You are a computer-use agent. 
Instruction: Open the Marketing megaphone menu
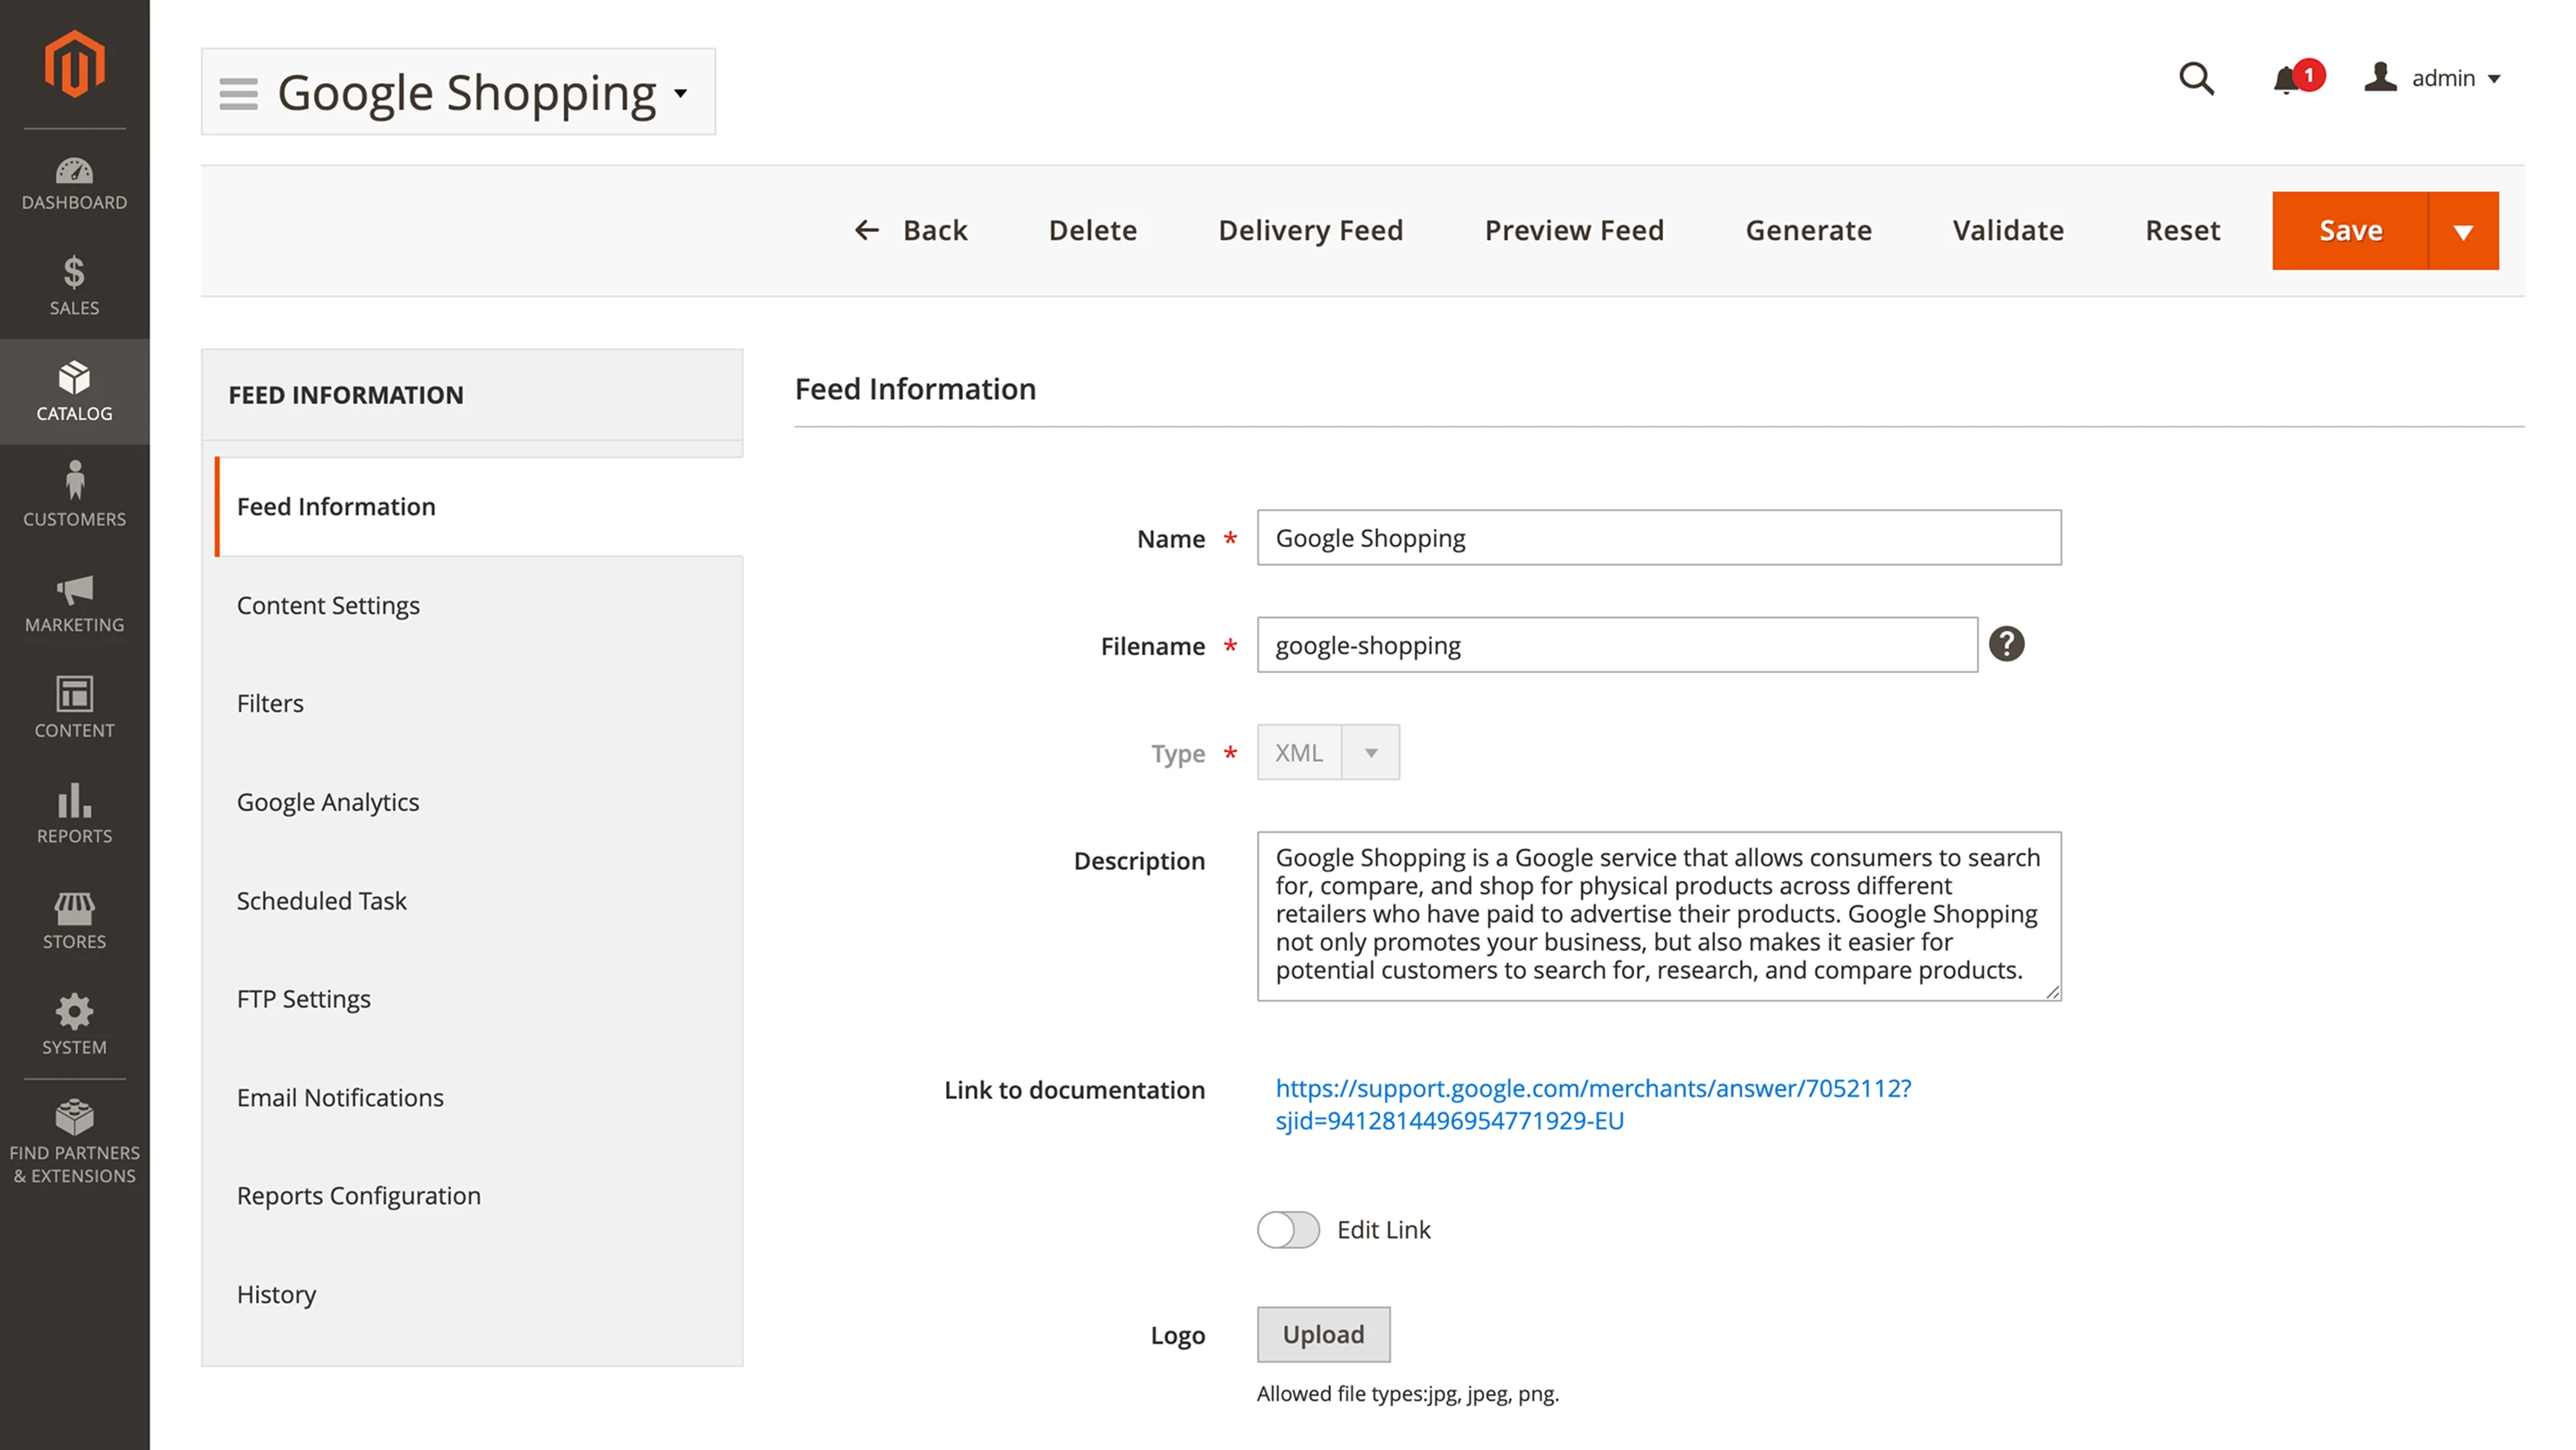tap(74, 602)
